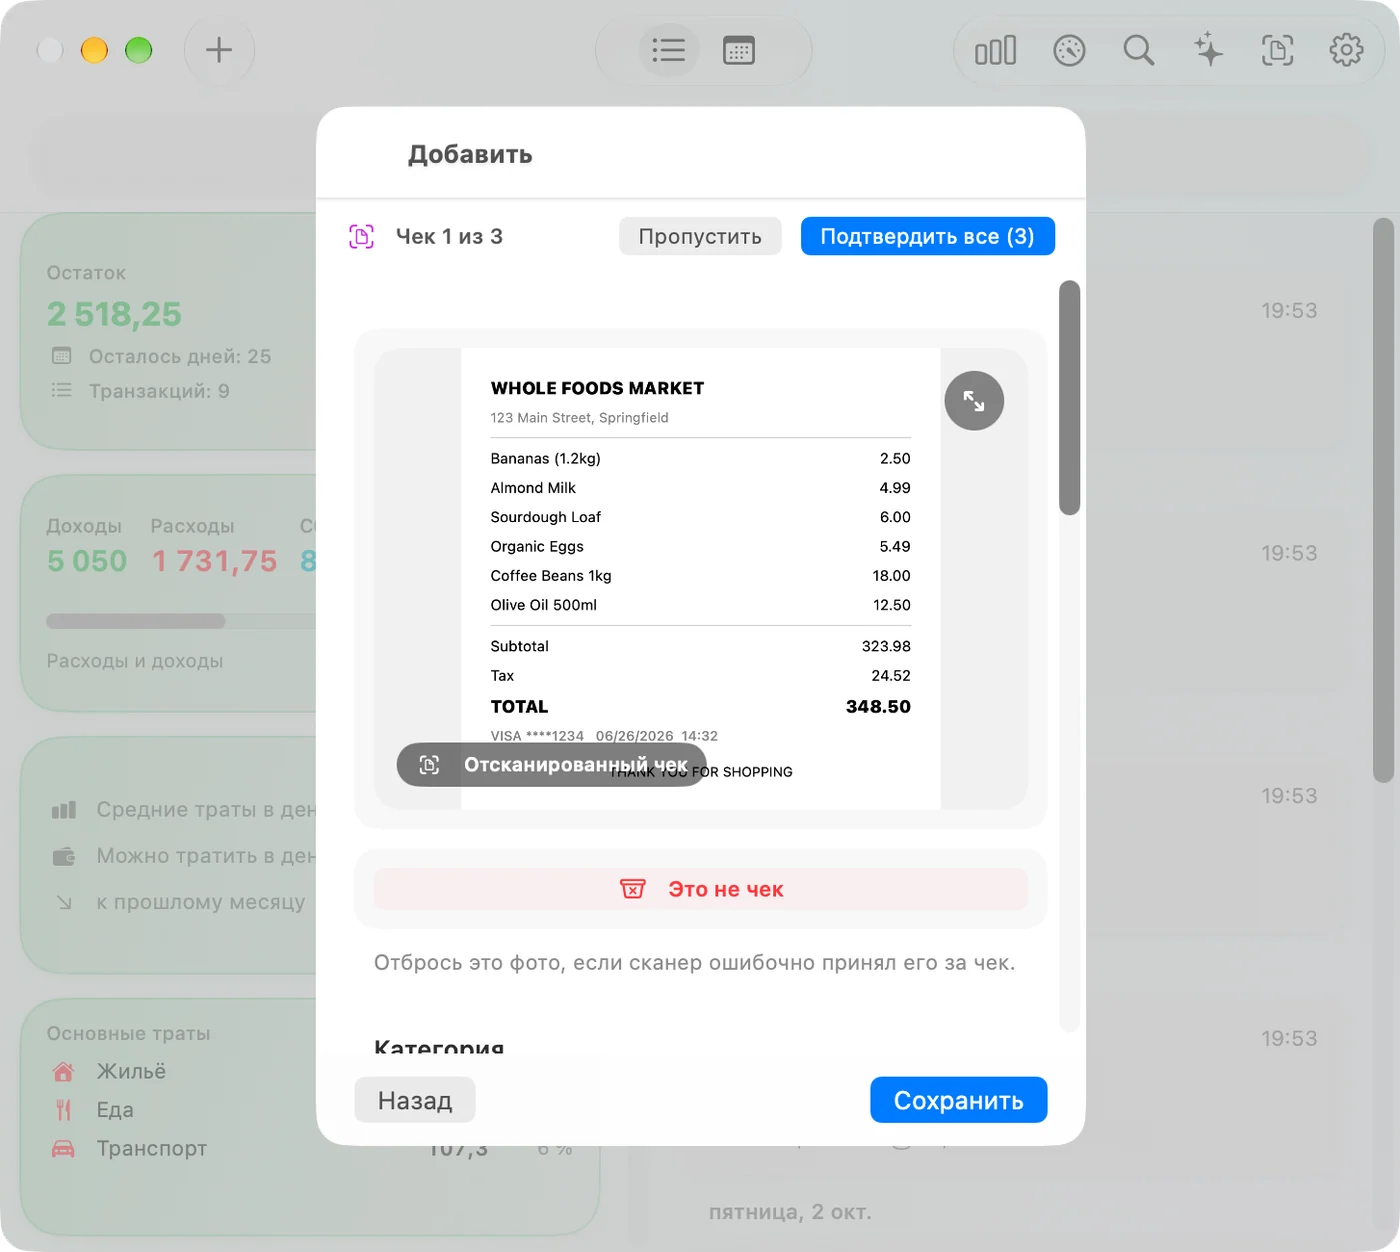The height and width of the screenshot is (1252, 1400).
Task: Open the bar chart statistics icon
Action: pos(996,50)
